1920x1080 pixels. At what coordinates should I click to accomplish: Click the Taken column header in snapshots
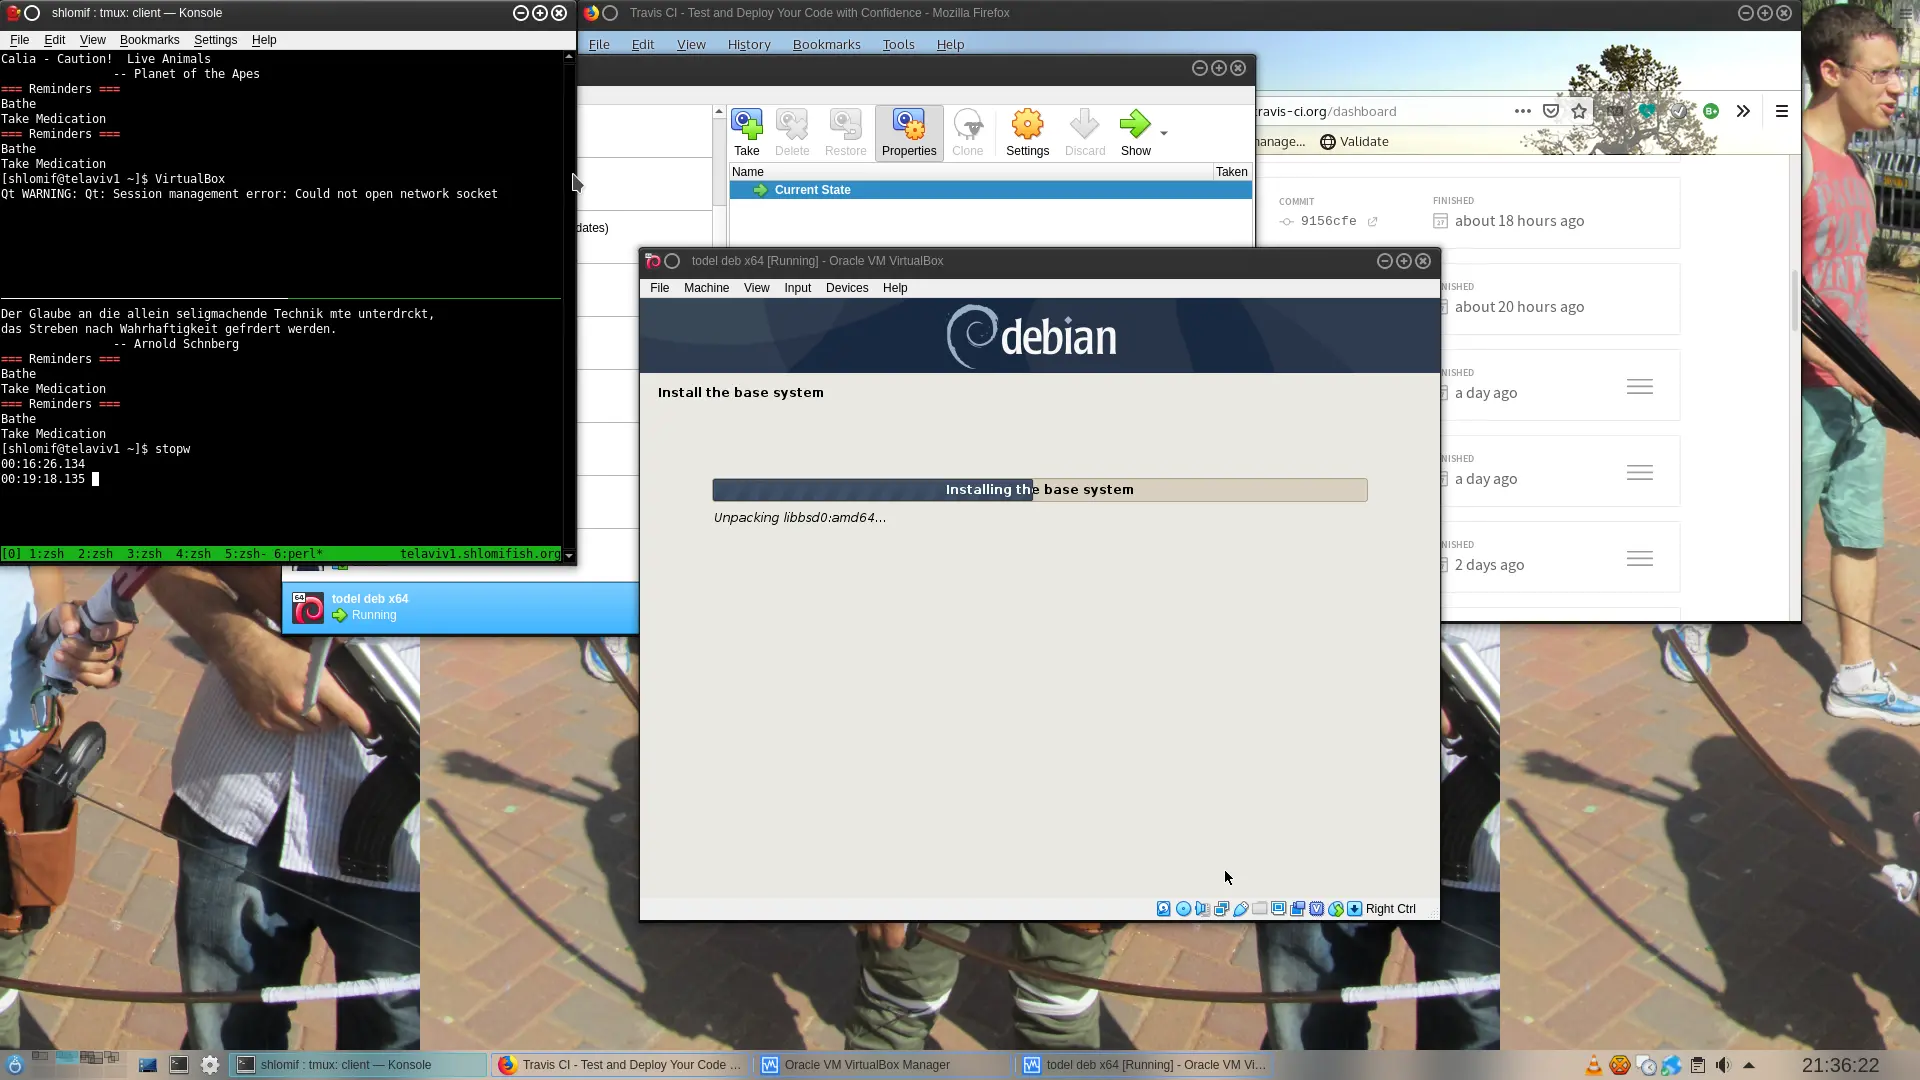(x=1231, y=172)
